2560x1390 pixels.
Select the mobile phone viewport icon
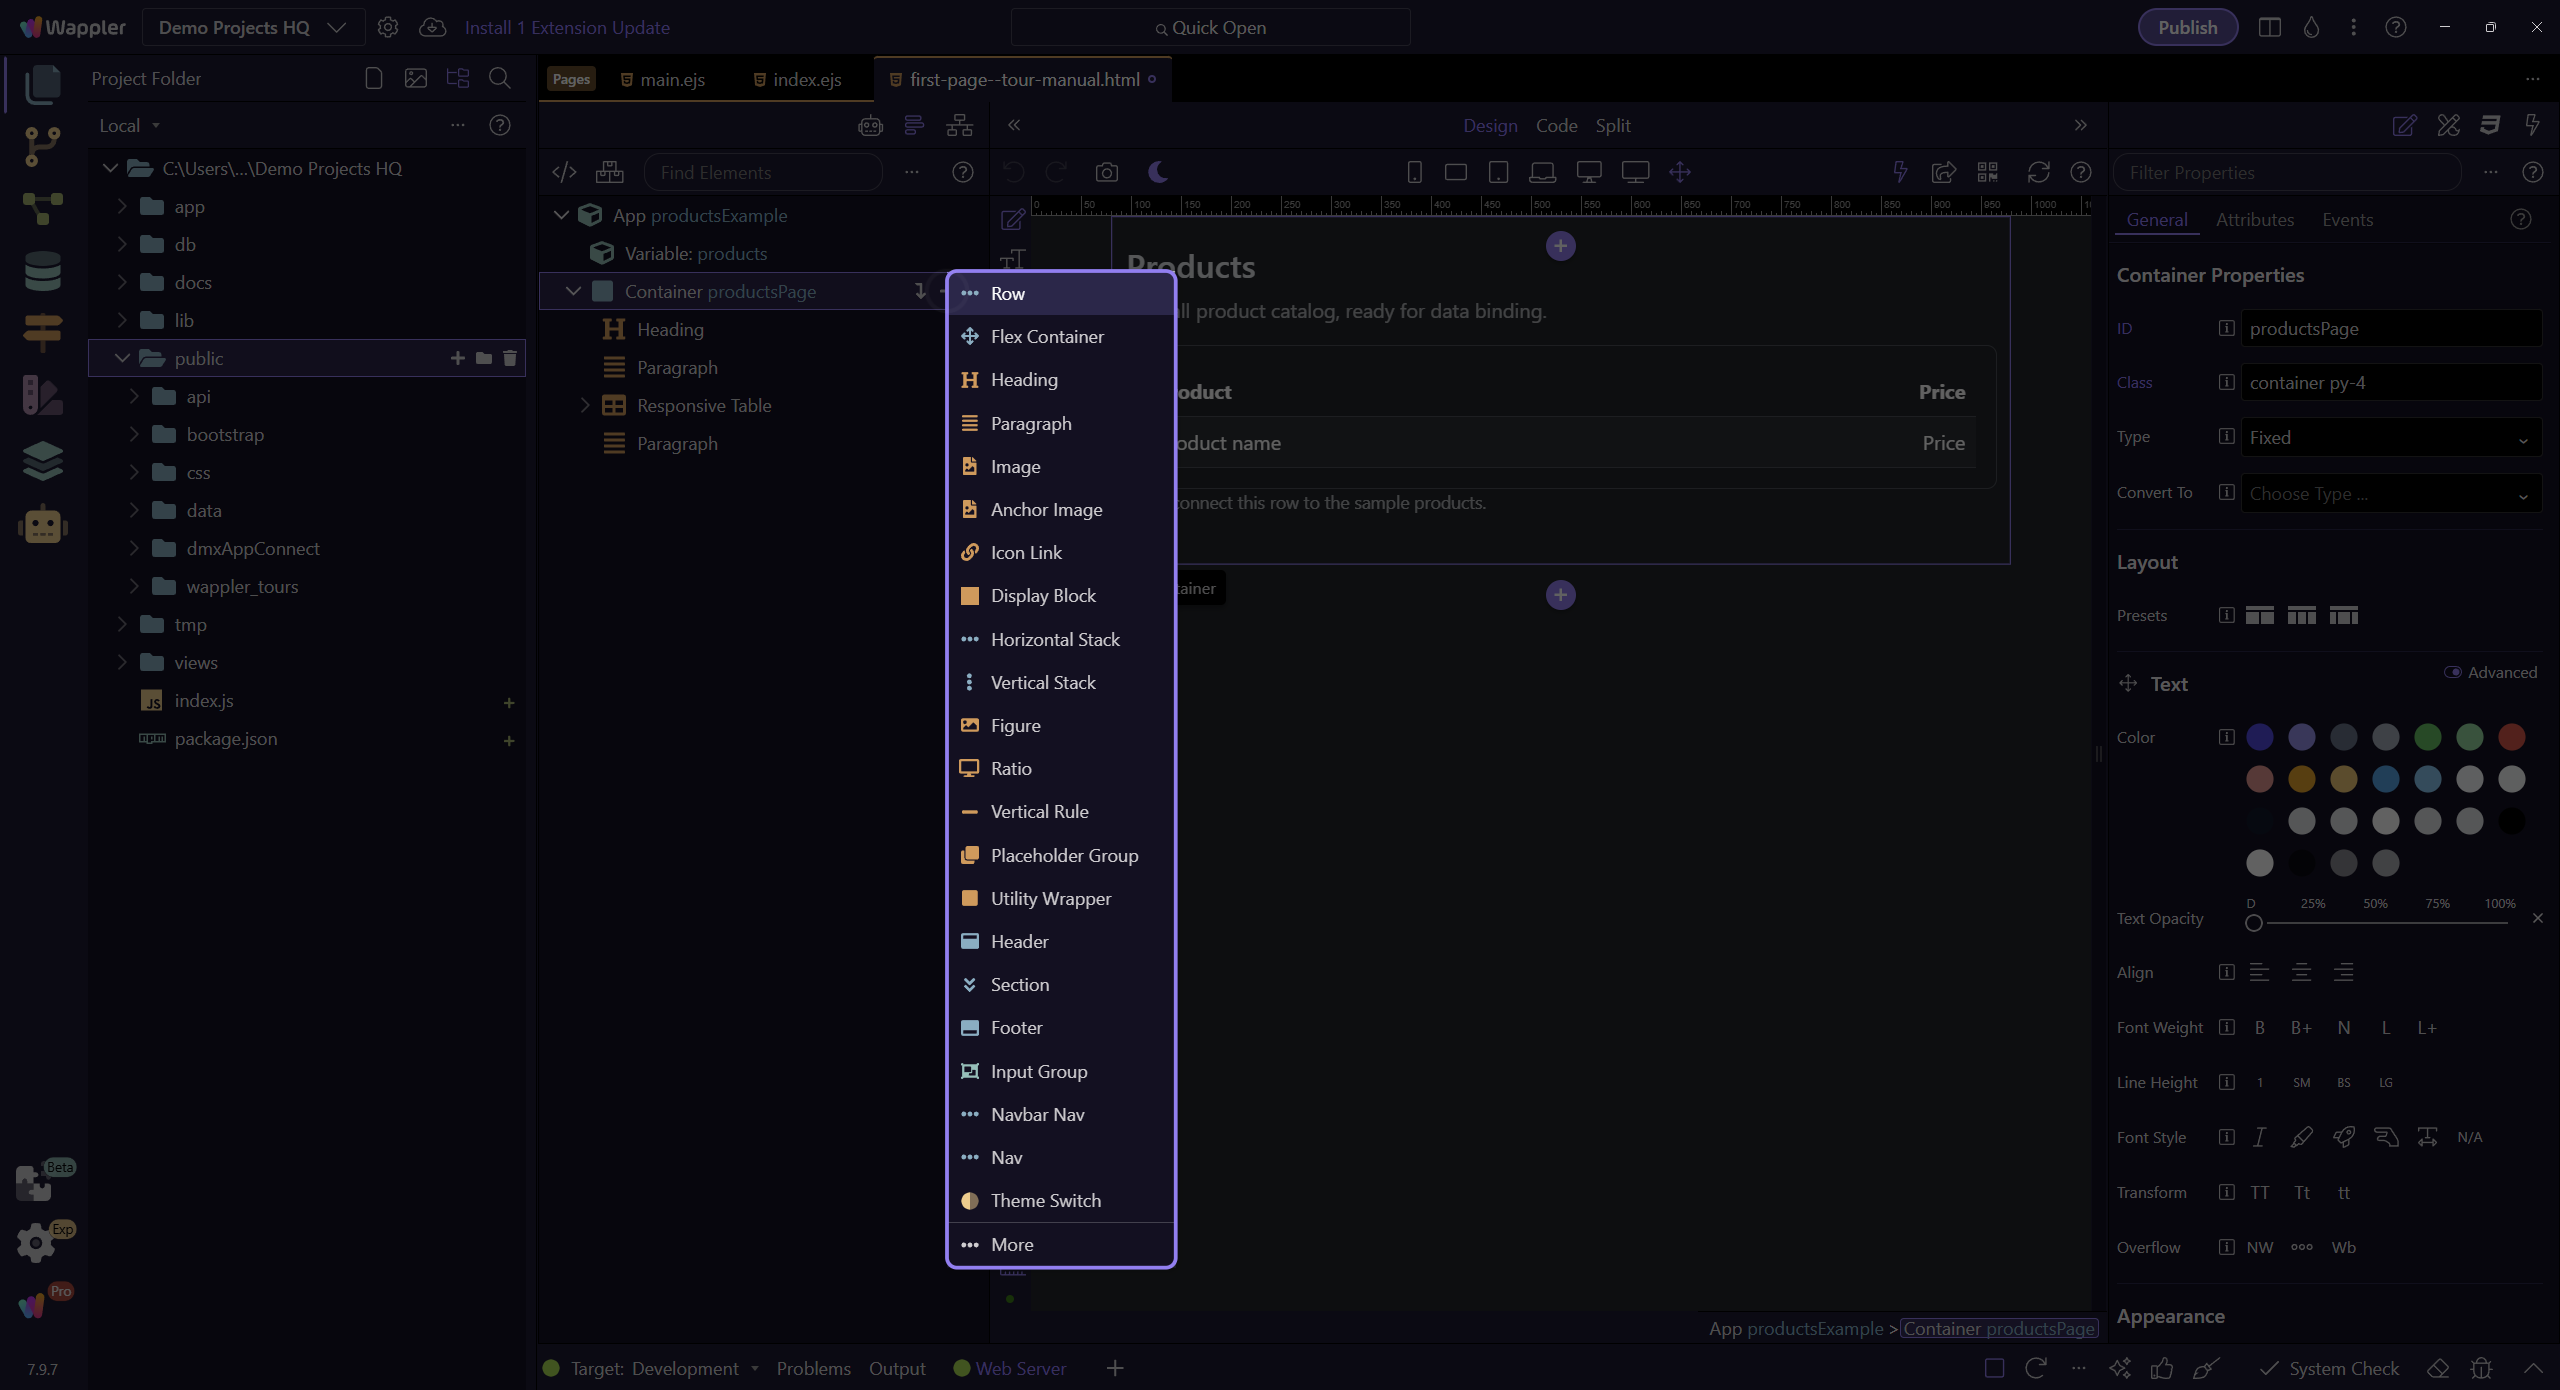pyautogui.click(x=1414, y=172)
